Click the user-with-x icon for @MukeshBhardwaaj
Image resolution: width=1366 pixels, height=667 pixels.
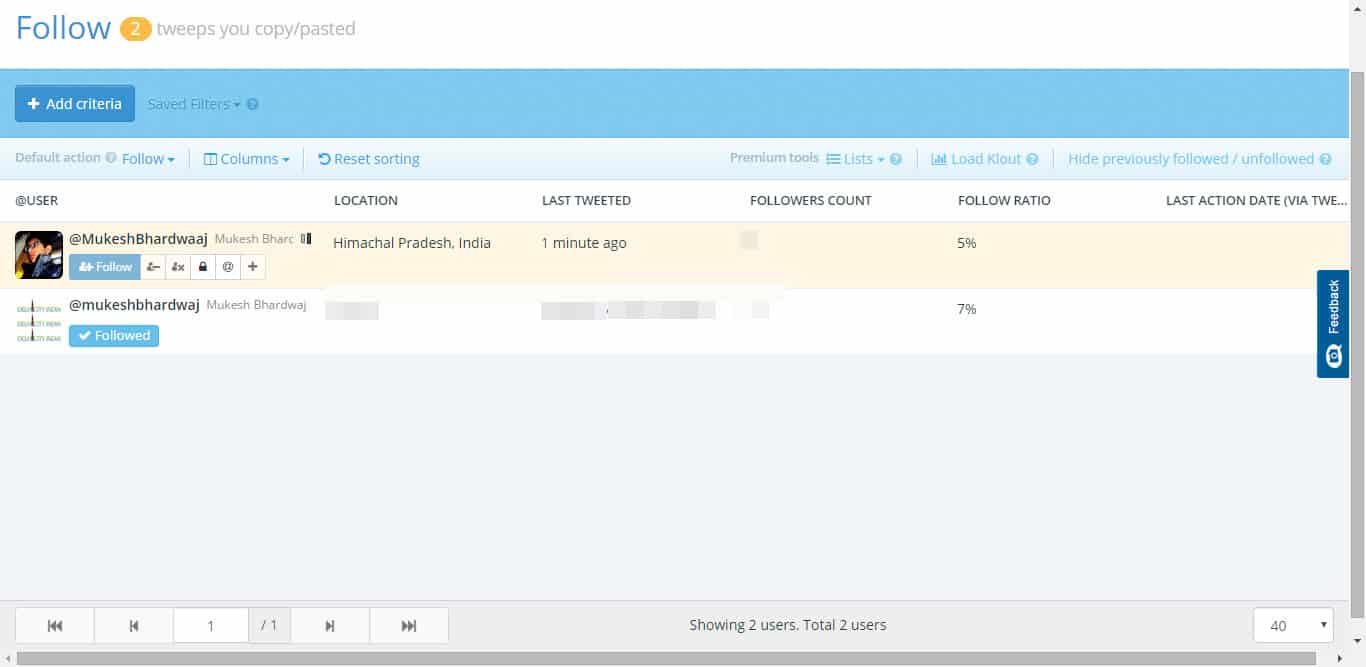click(178, 267)
